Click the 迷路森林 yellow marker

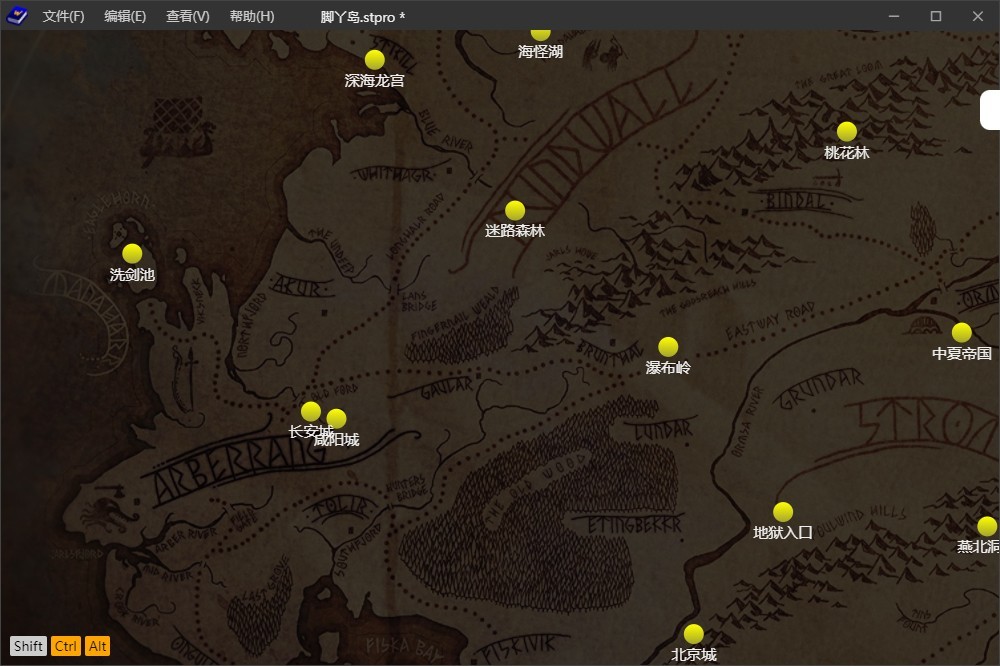(515, 210)
